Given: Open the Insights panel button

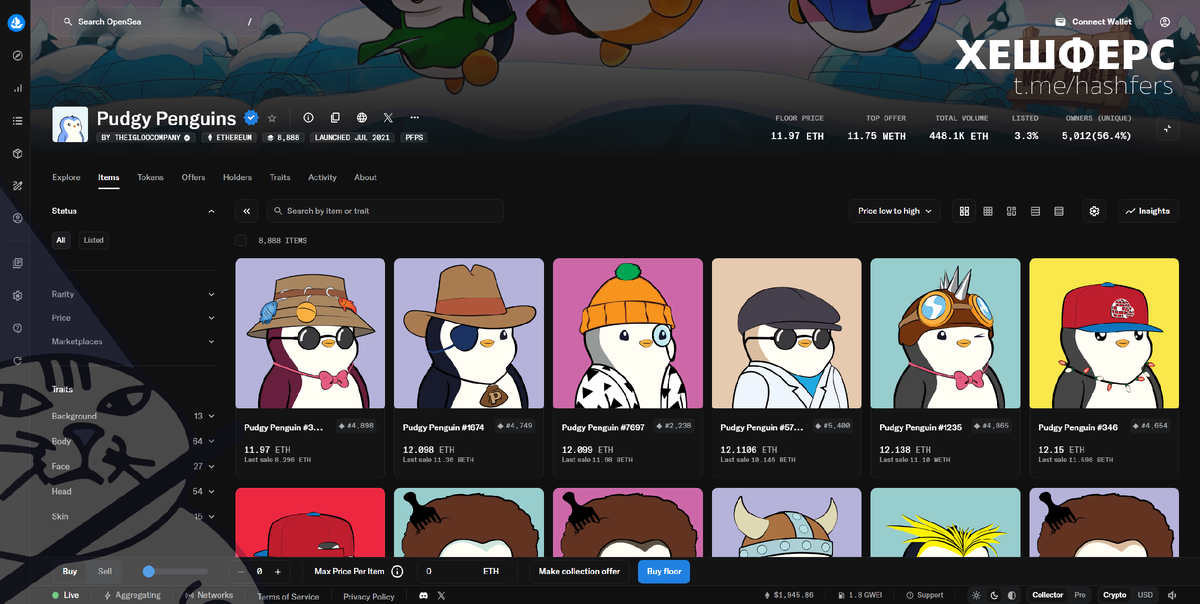Looking at the screenshot, I should (x=1147, y=211).
